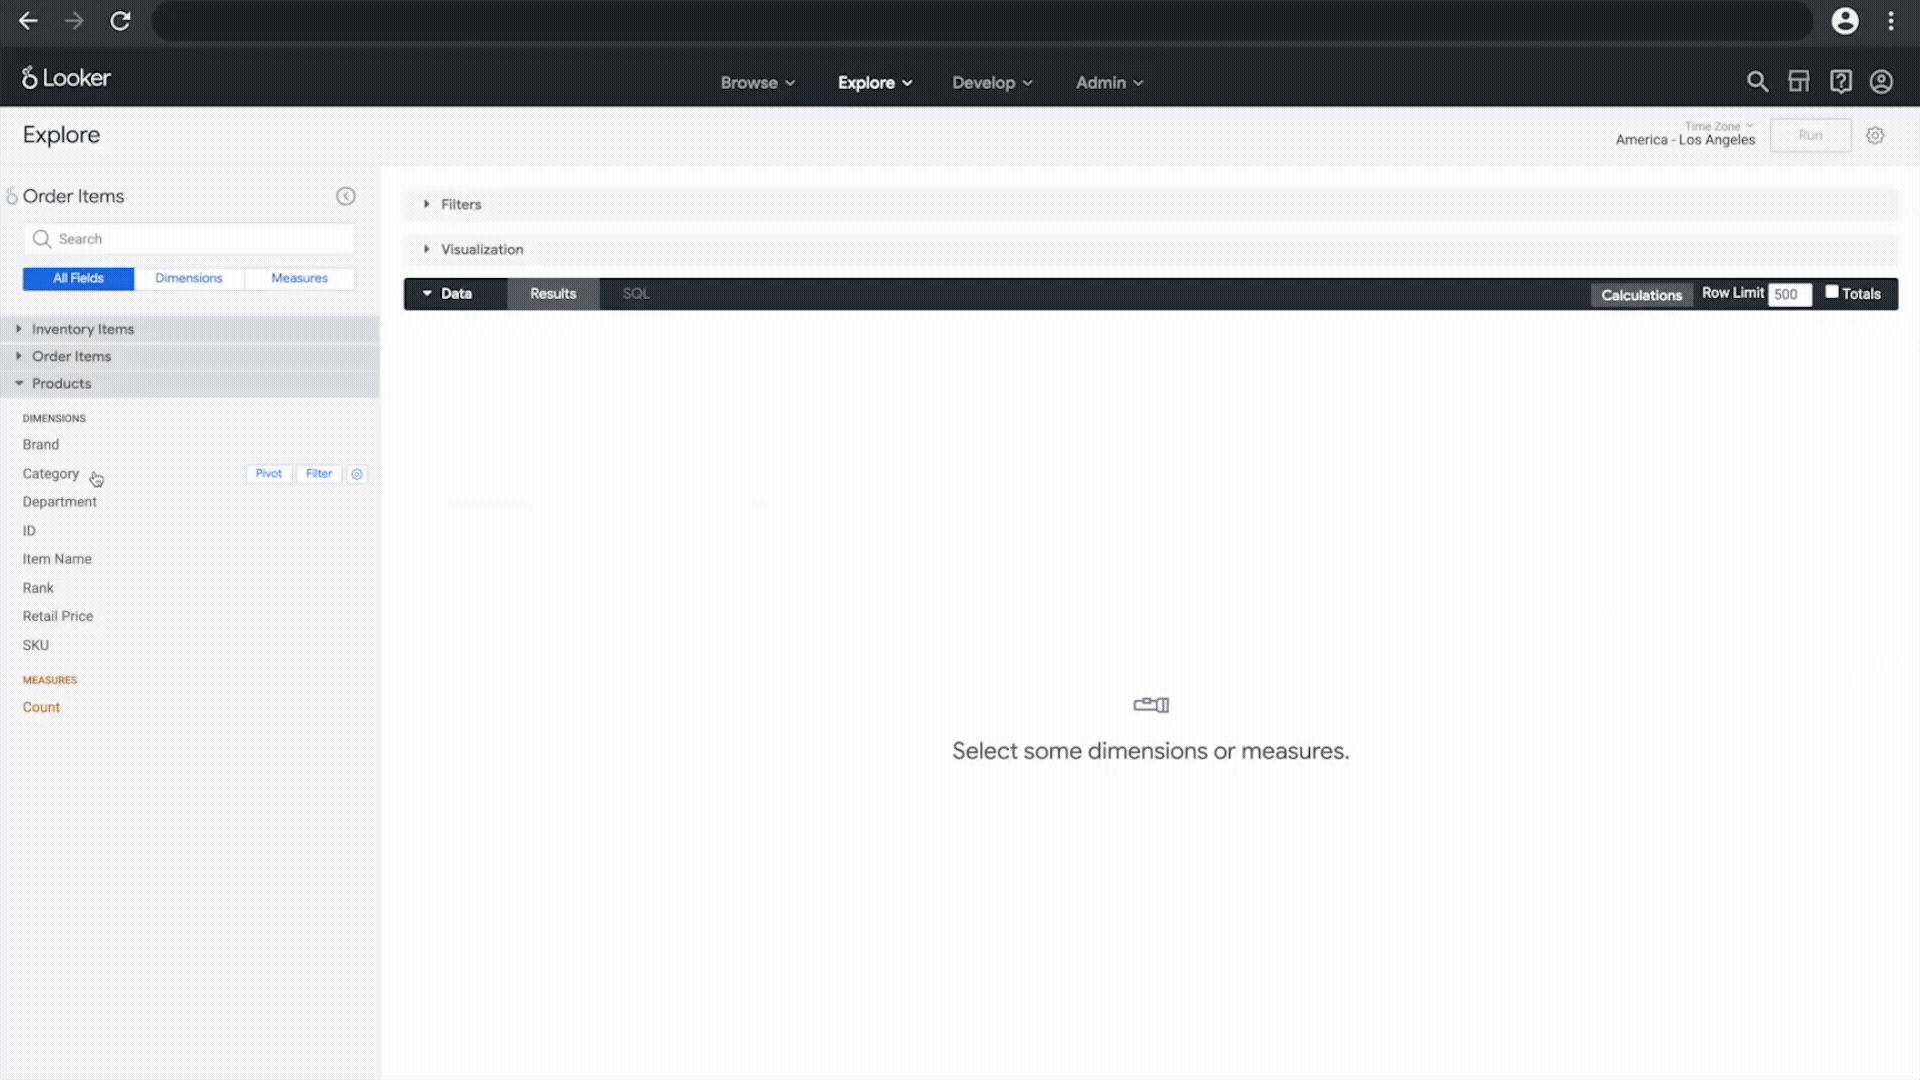
Task: Click the Calculations button
Action: [1641, 295]
